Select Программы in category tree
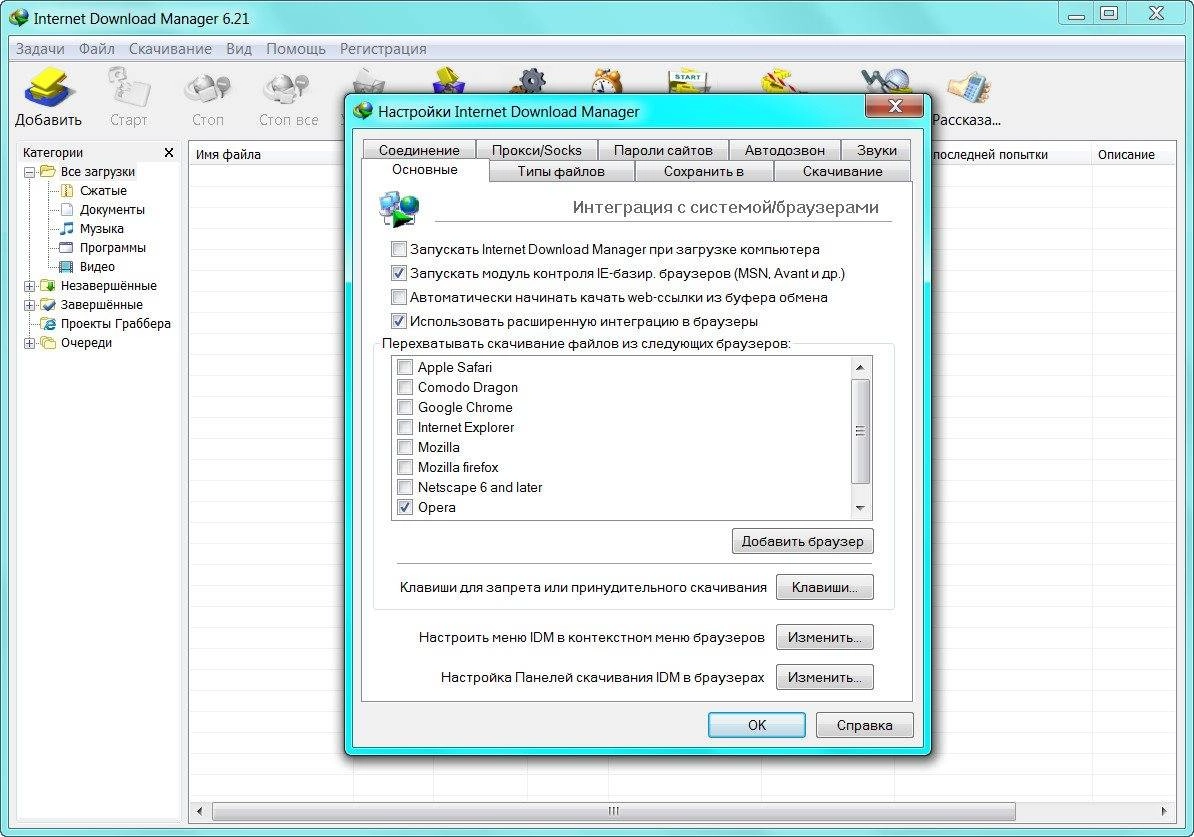 coord(113,248)
